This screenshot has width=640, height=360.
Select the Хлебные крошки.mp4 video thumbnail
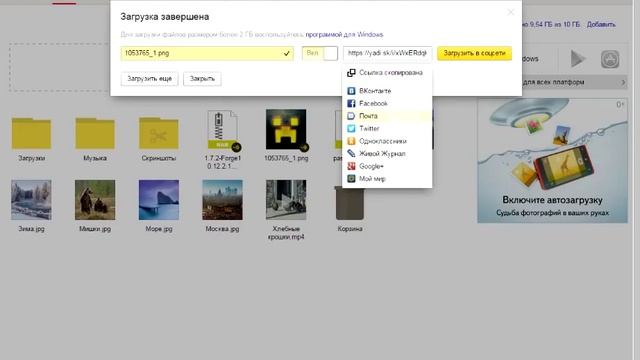click(286, 200)
